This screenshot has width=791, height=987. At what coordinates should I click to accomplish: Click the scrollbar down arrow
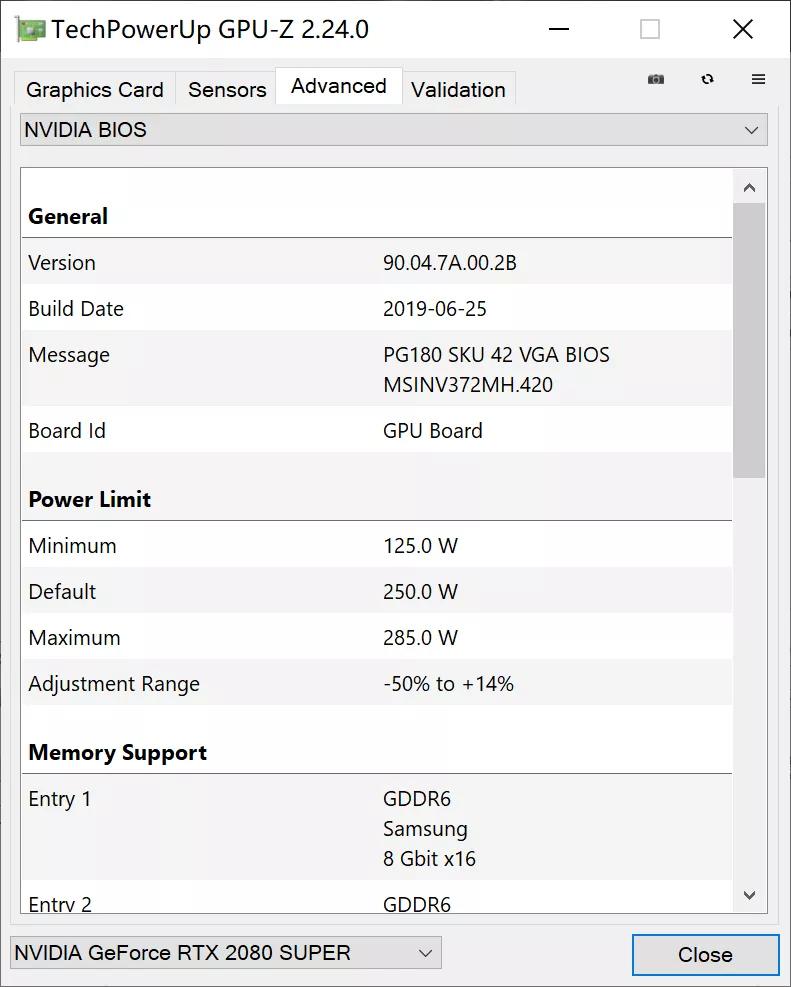pyautogui.click(x=749, y=896)
